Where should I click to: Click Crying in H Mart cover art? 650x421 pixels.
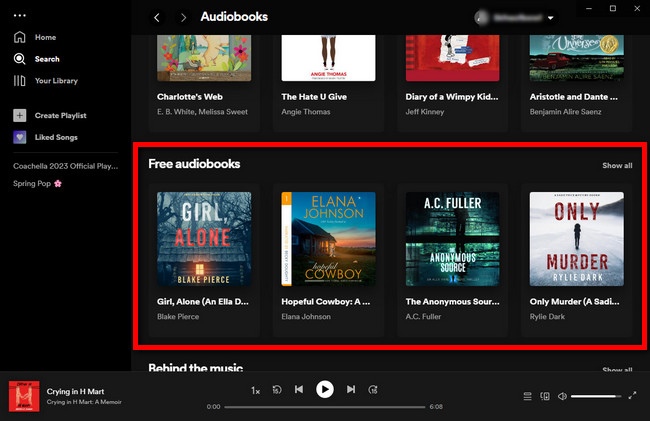24,397
